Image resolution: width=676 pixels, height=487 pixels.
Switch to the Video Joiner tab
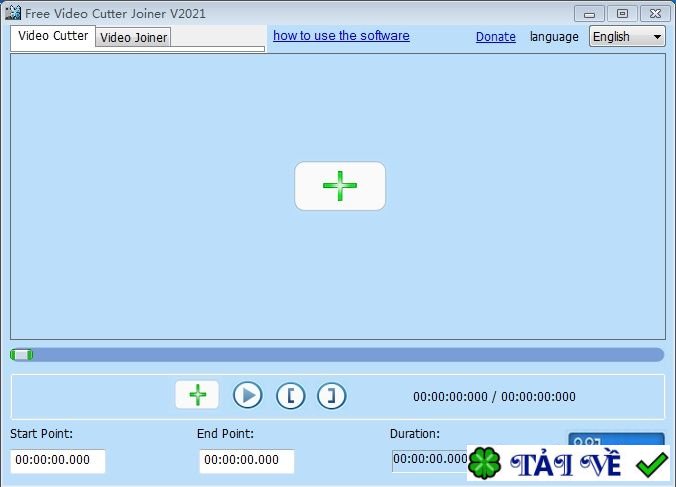[x=133, y=37]
